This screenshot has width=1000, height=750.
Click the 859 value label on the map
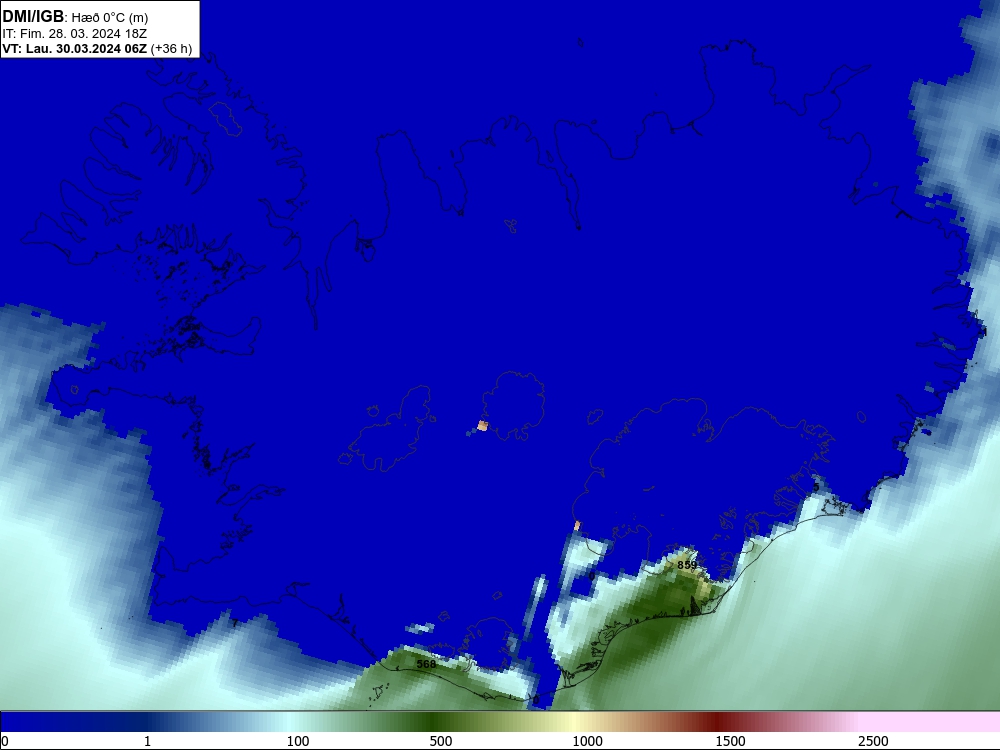pos(687,565)
